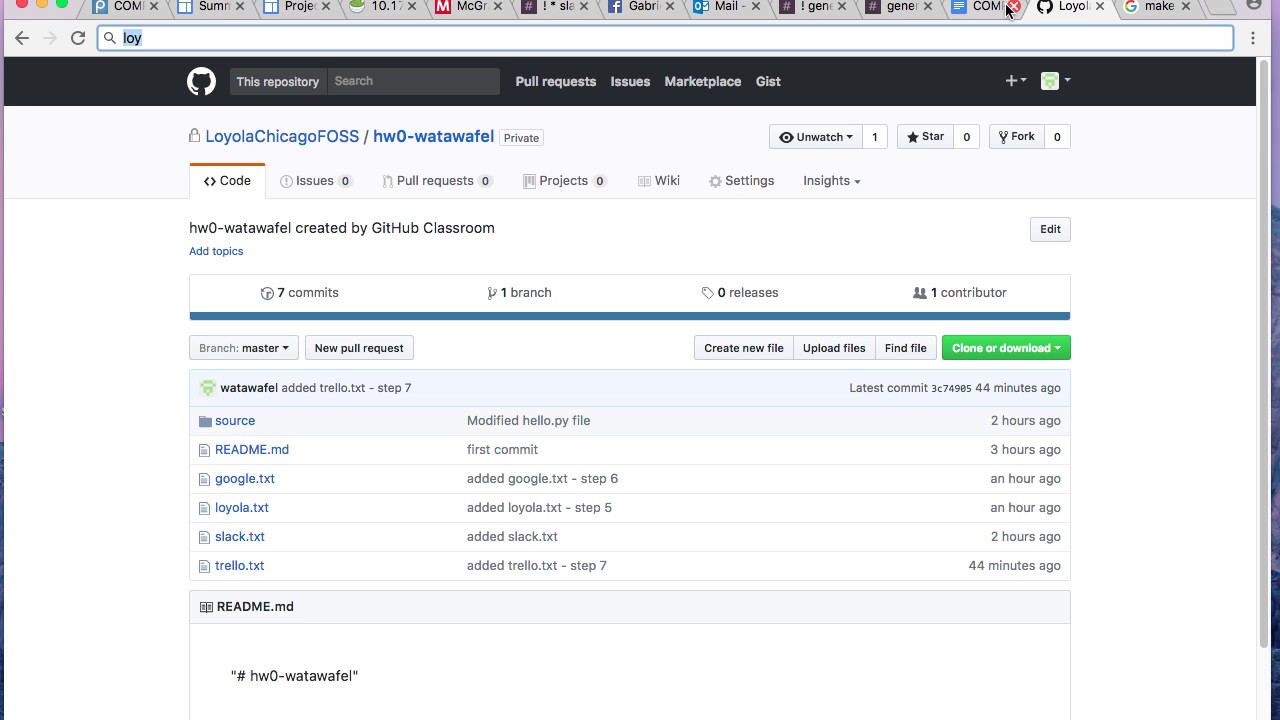This screenshot has width=1280, height=720.
Task: Expand the Insights dropdown
Action: click(831, 181)
